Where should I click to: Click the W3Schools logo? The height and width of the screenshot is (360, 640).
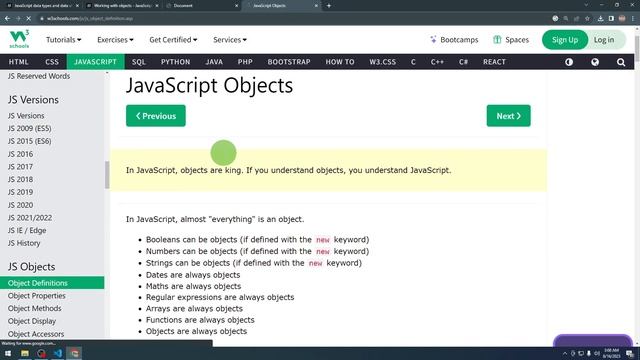click(x=19, y=39)
